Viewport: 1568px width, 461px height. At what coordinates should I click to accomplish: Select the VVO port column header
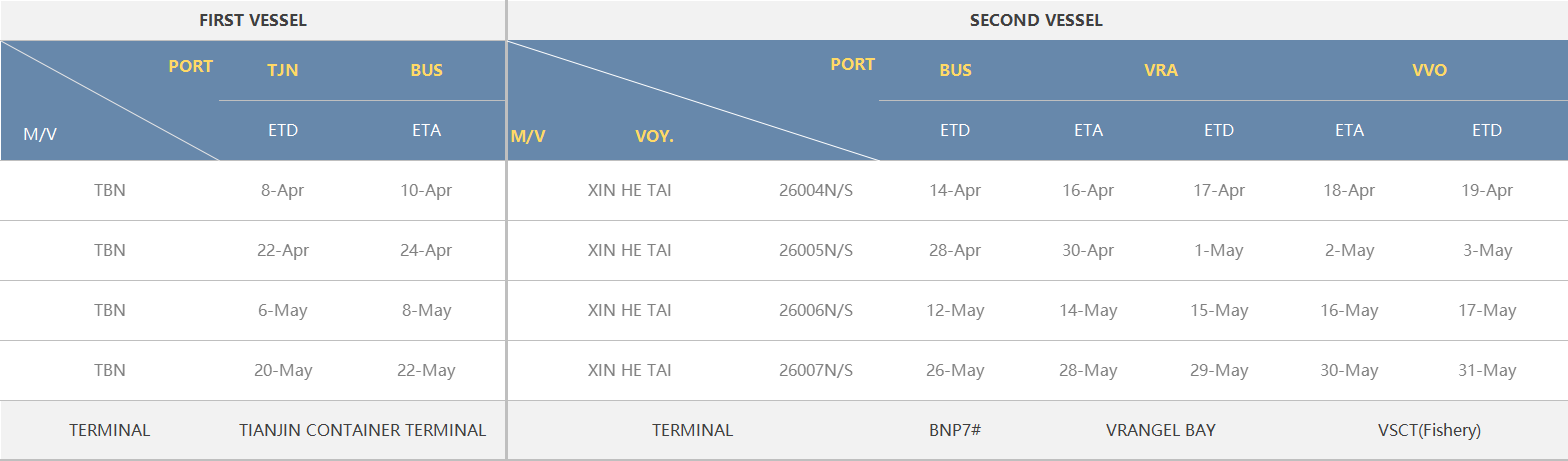pos(1429,70)
